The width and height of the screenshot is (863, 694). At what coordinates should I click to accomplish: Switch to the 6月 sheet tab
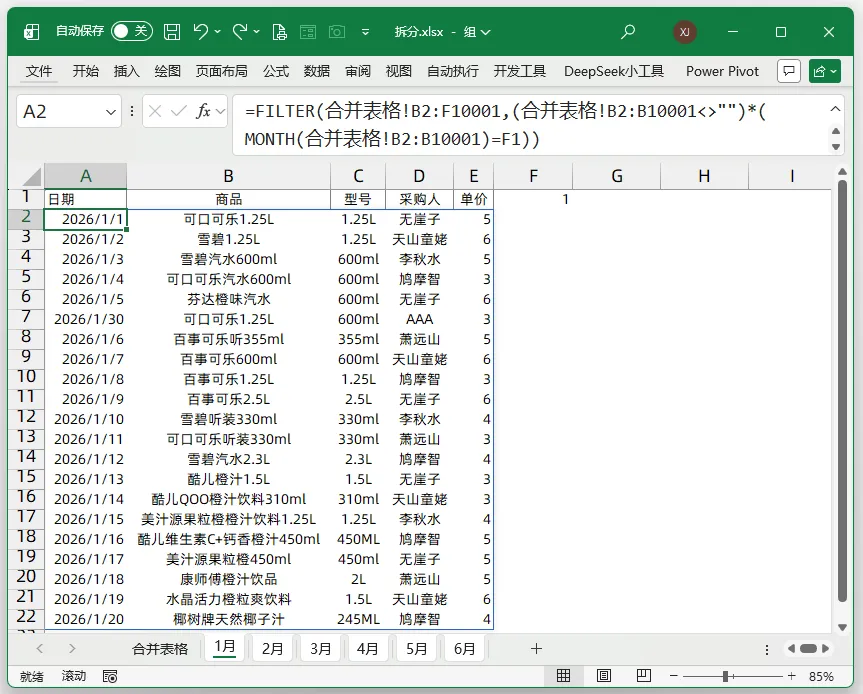[x=465, y=649]
